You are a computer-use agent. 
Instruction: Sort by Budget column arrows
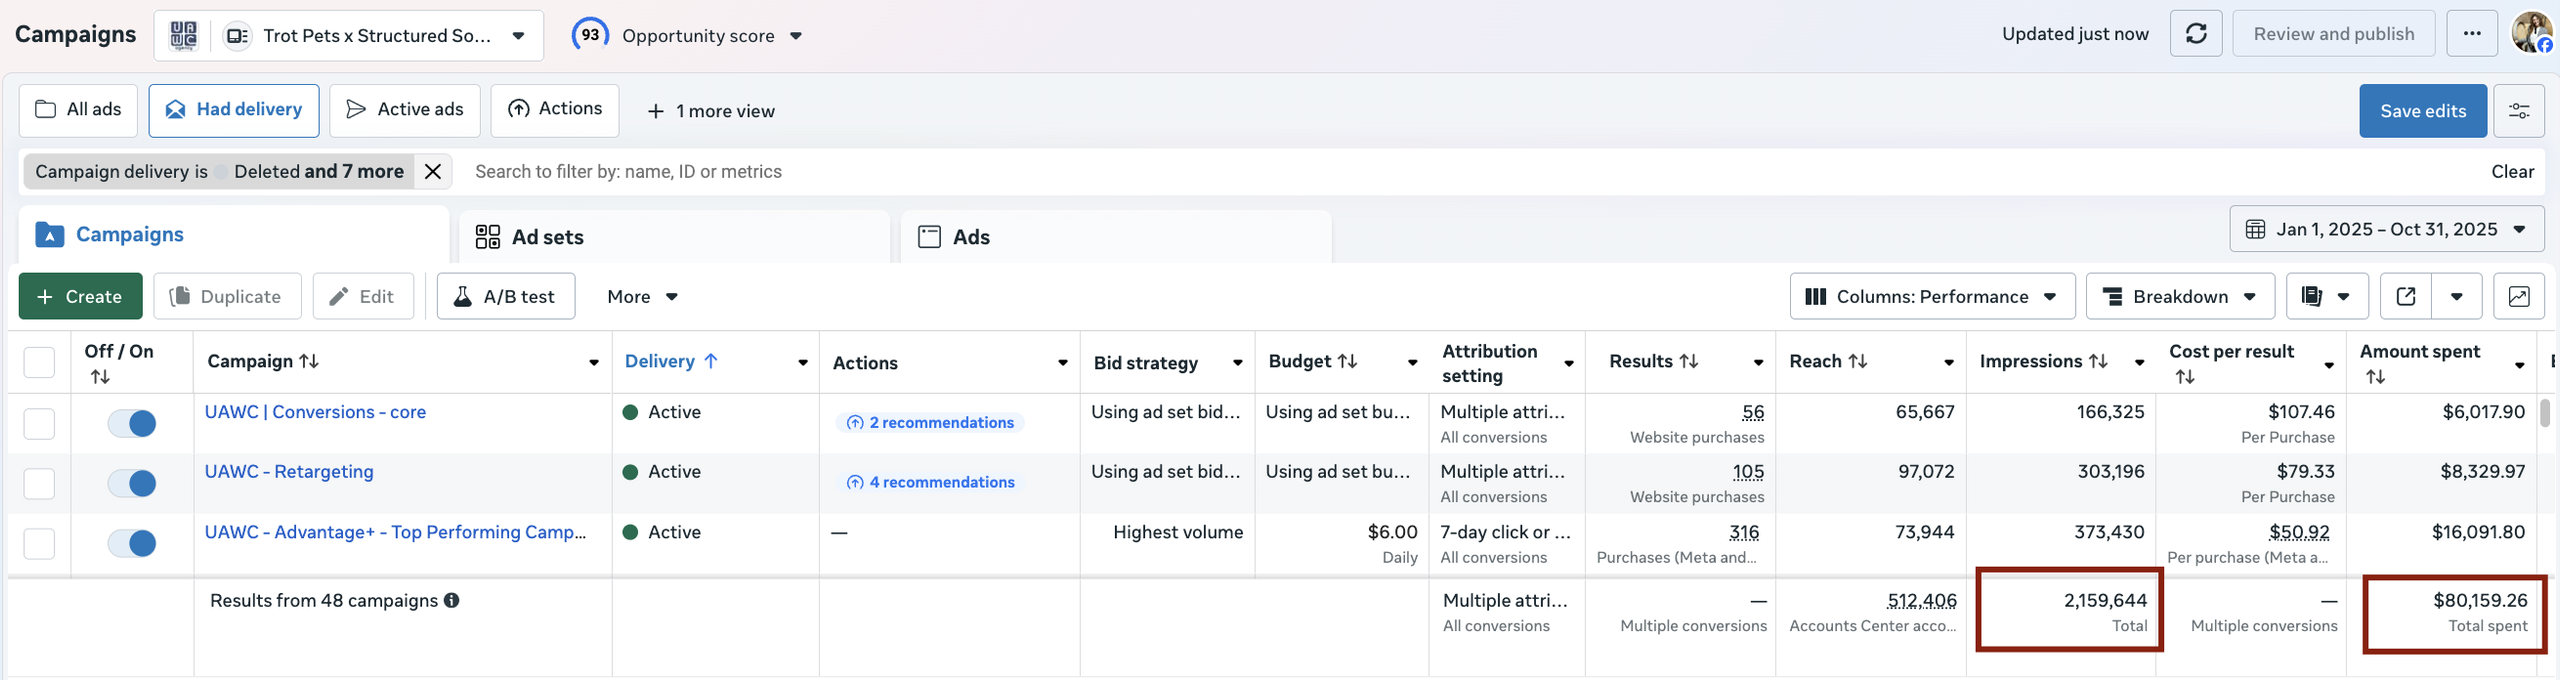click(1347, 361)
